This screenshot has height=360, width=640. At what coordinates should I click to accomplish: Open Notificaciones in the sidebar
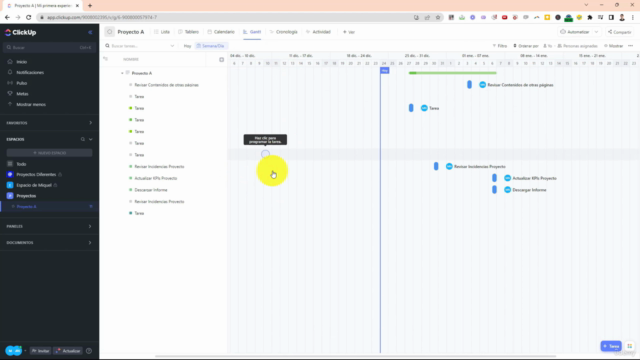pyautogui.click(x=30, y=72)
